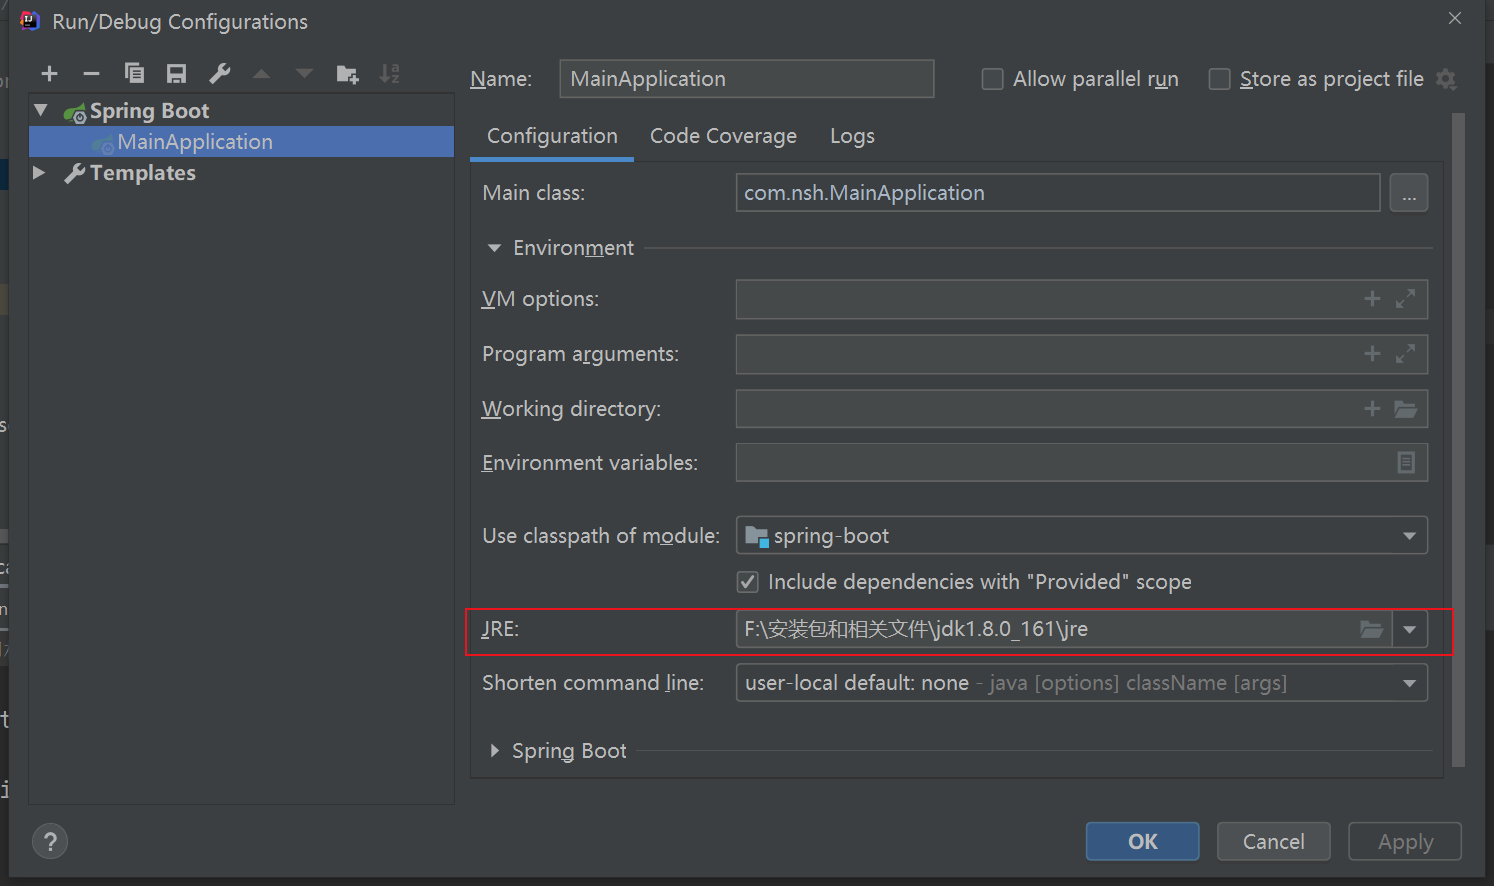Image resolution: width=1494 pixels, height=886 pixels.
Task: Click the Cancel button
Action: [x=1273, y=841]
